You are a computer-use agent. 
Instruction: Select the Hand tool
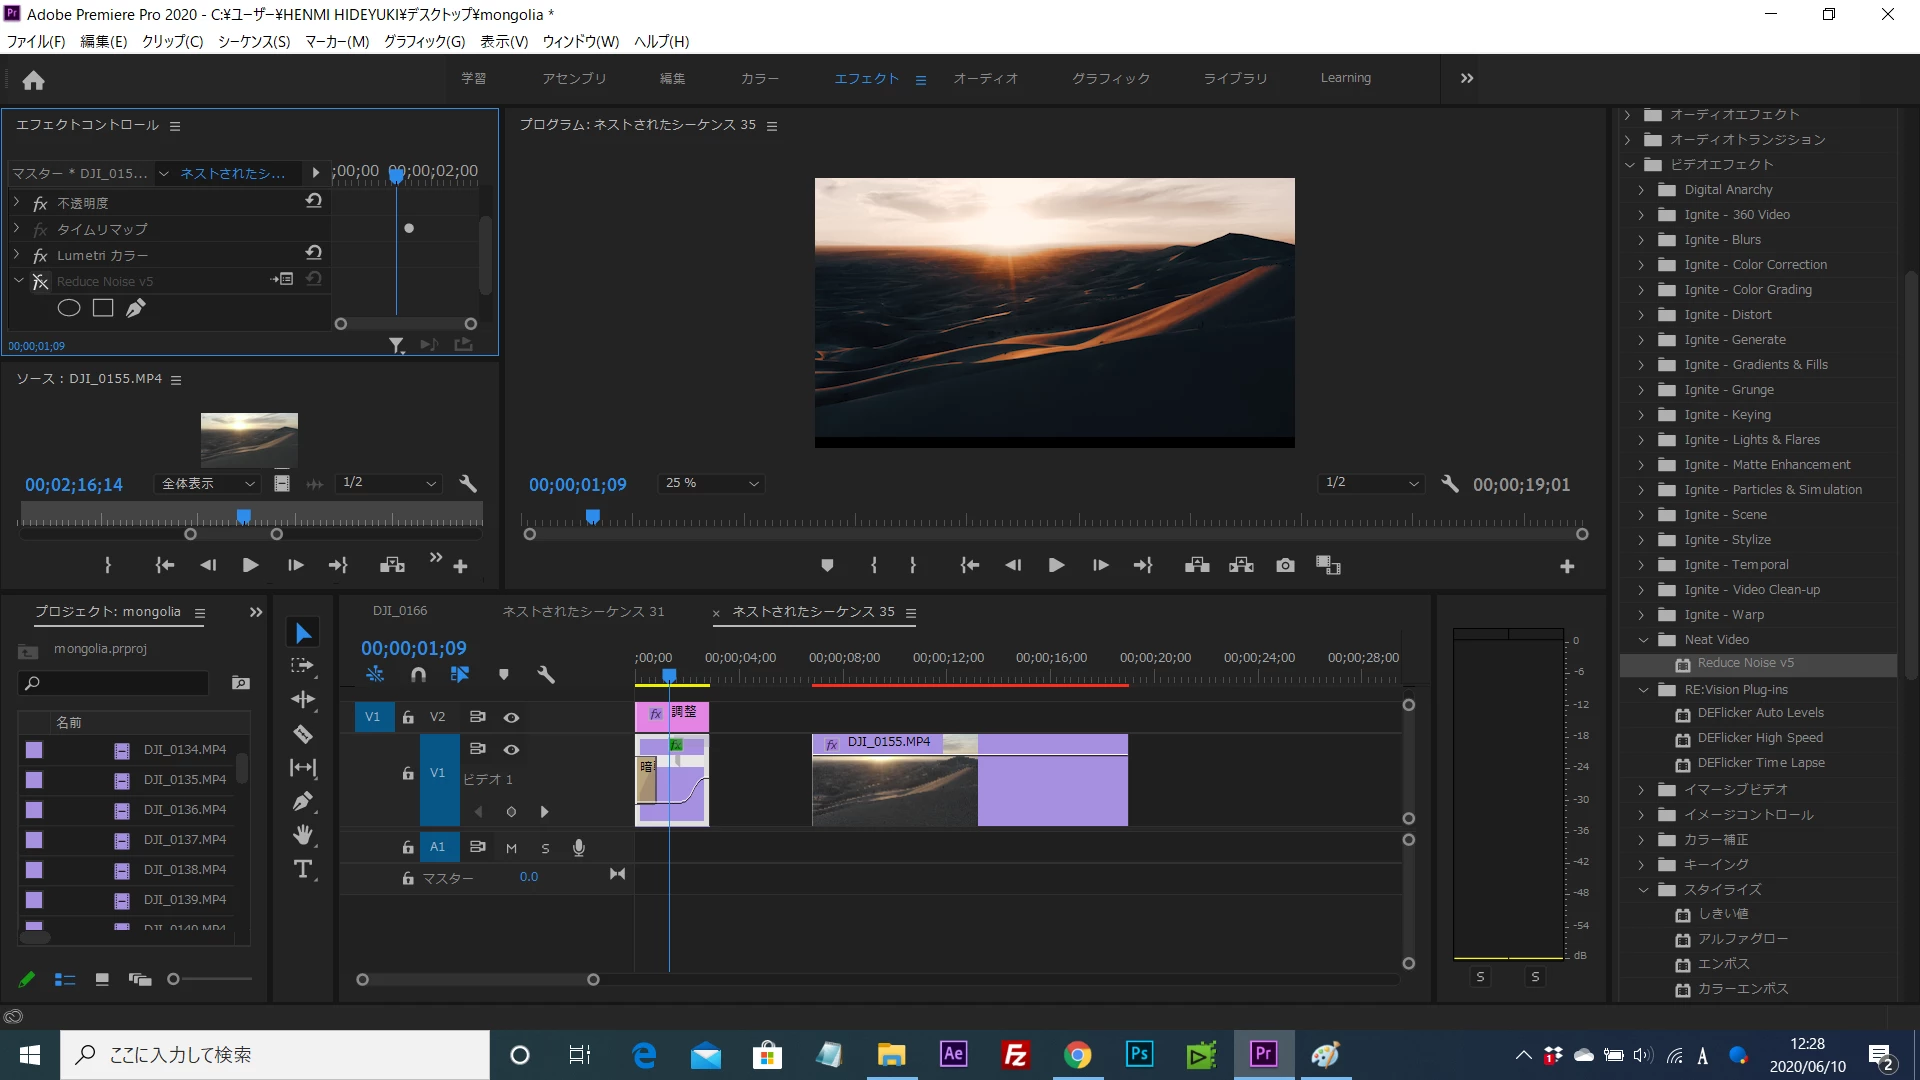(303, 835)
